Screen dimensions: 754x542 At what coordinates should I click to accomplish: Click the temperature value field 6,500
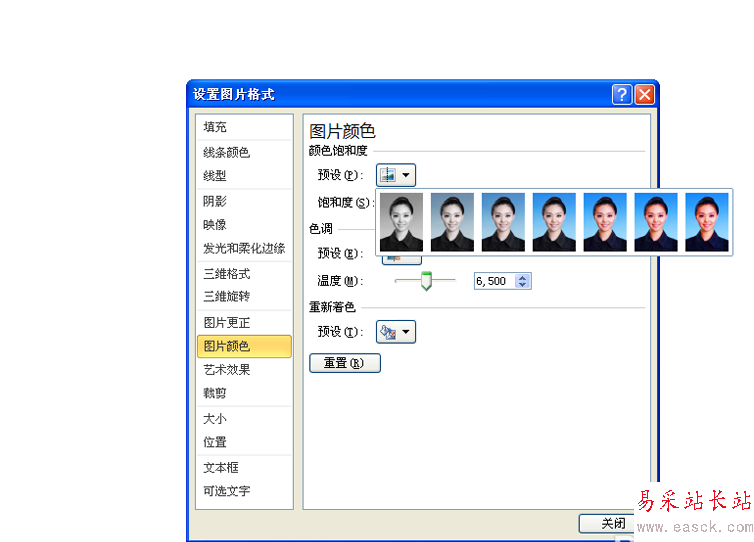pos(494,281)
